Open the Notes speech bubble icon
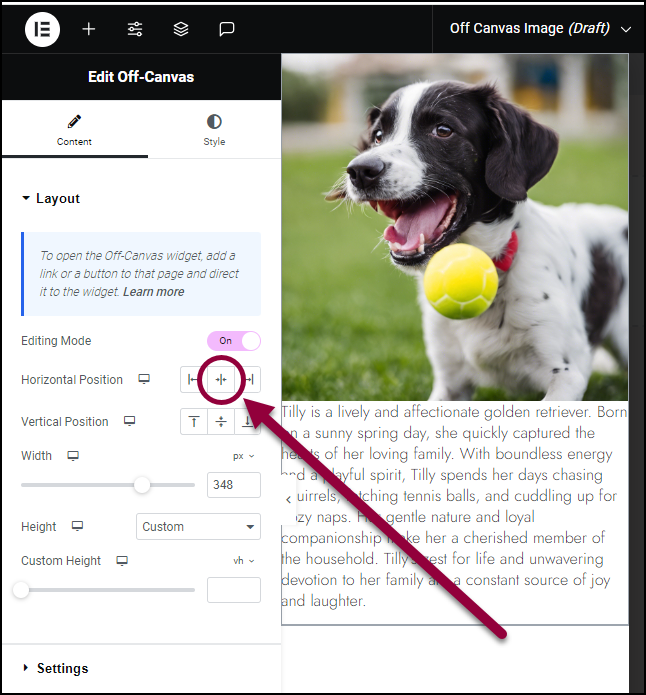646x695 pixels. coord(227,29)
